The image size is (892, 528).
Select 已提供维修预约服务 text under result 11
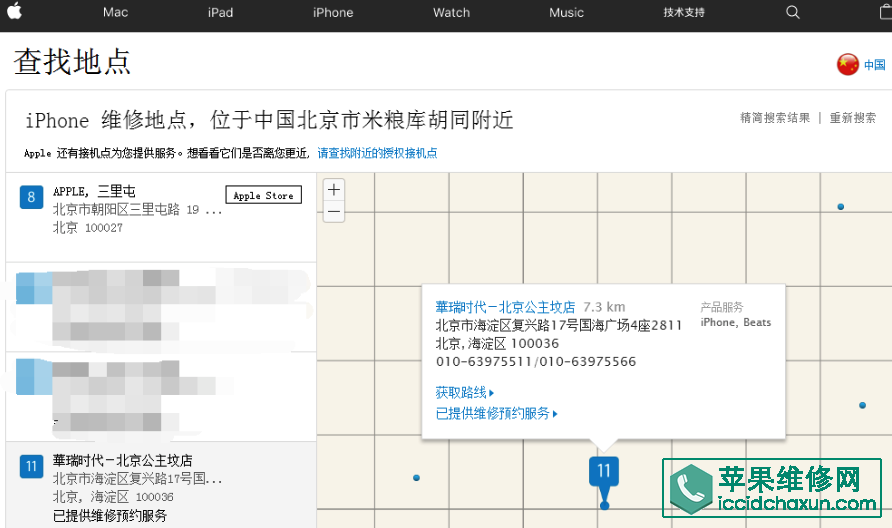click(110, 516)
